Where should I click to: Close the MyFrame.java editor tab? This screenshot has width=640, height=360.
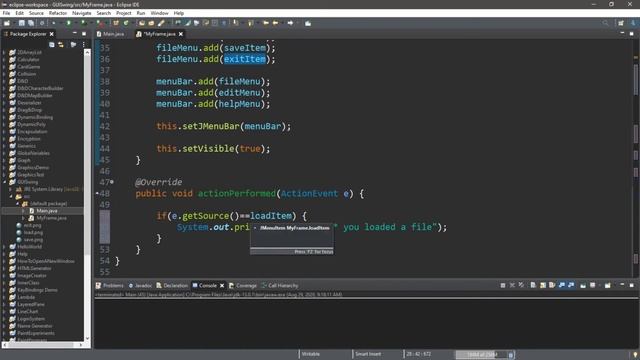click(x=181, y=34)
